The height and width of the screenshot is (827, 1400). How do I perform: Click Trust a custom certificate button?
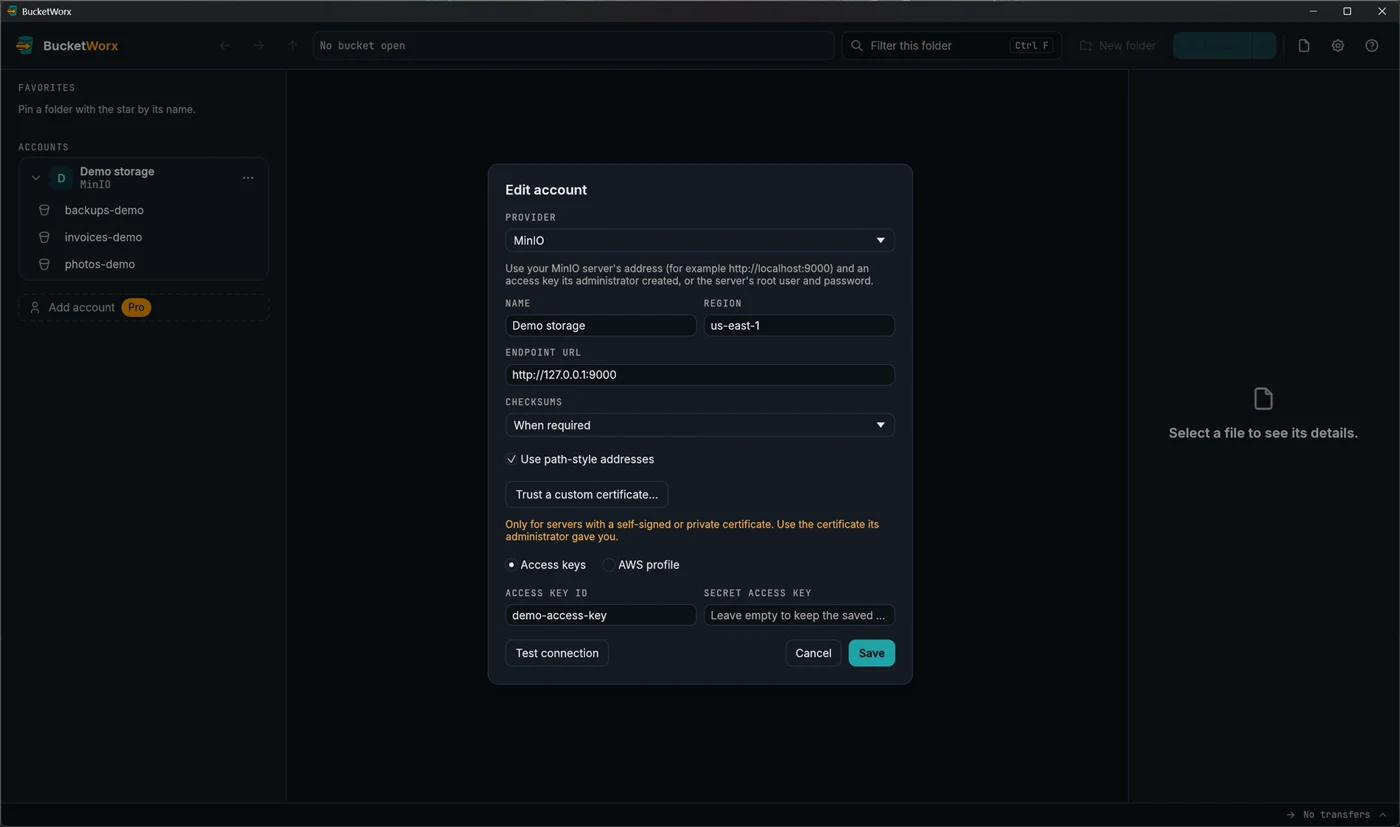pyautogui.click(x=586, y=494)
